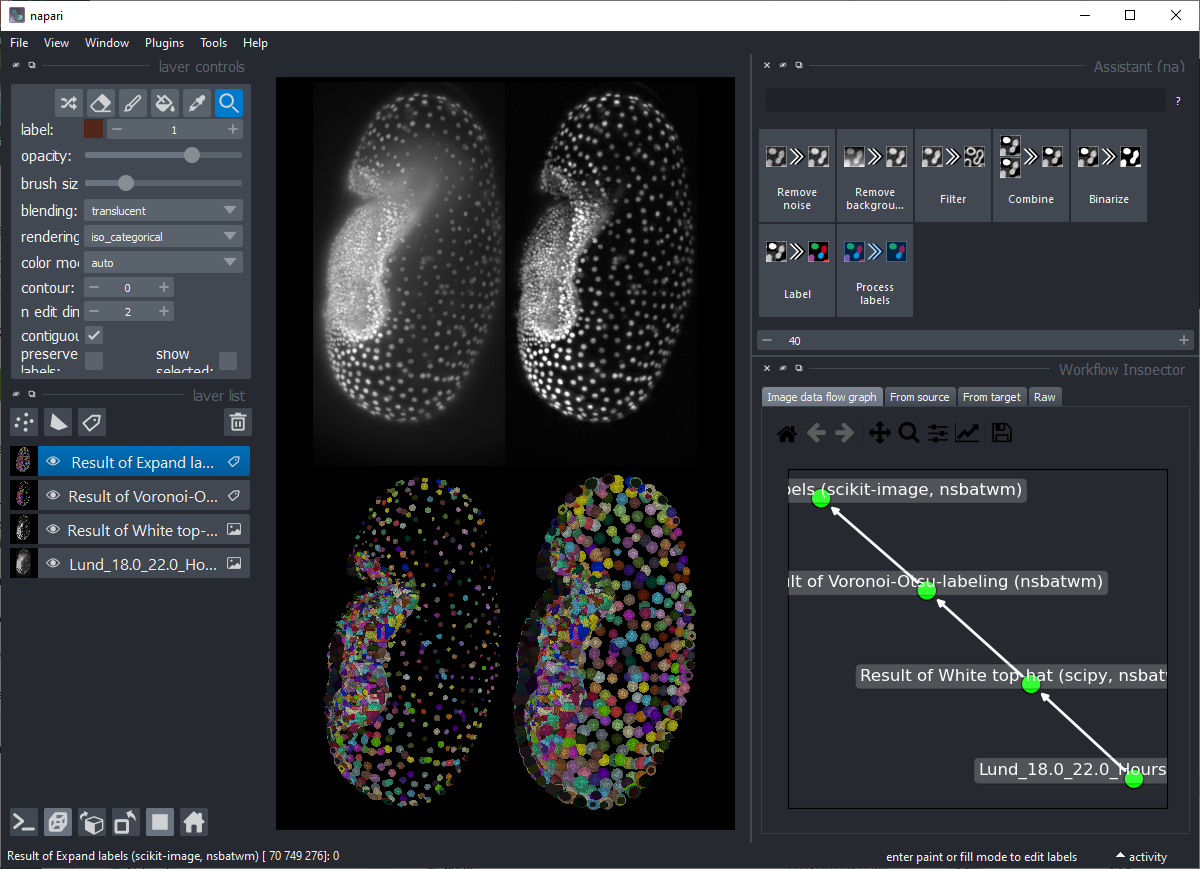Click the Remove noise button

coord(797,175)
